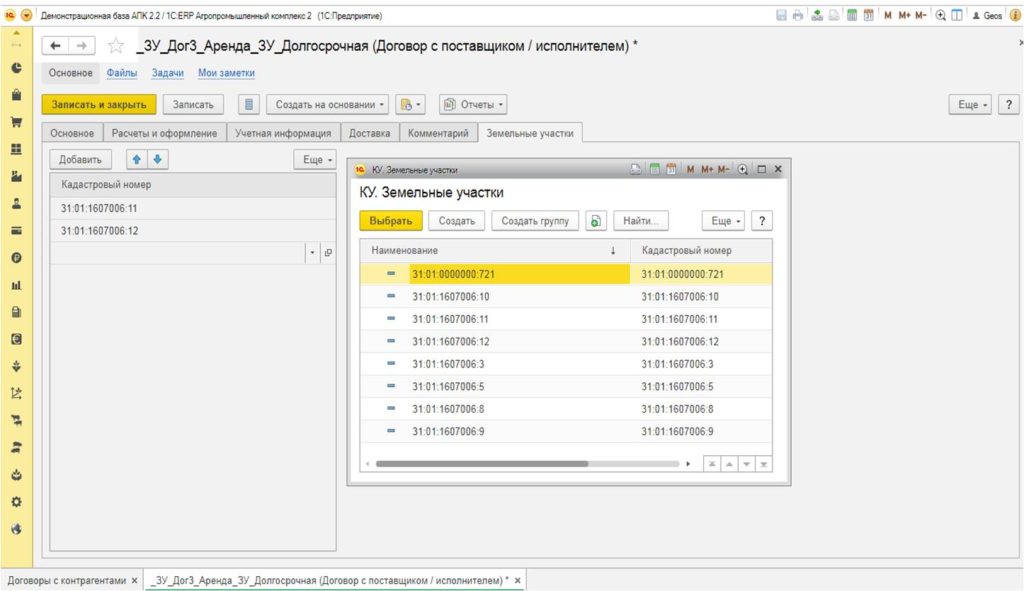
Task: Click the empty cadastral number input field
Action: click(178, 253)
